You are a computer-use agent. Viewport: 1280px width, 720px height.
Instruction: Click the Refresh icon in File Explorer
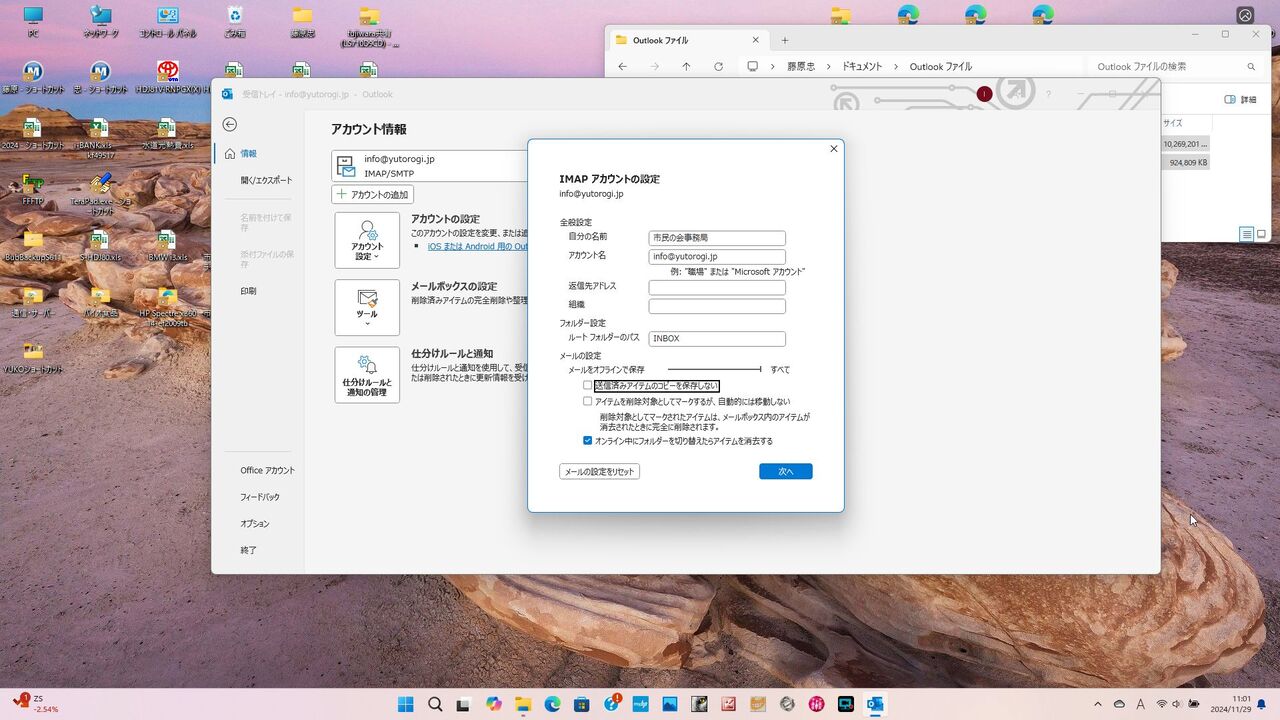(718, 67)
